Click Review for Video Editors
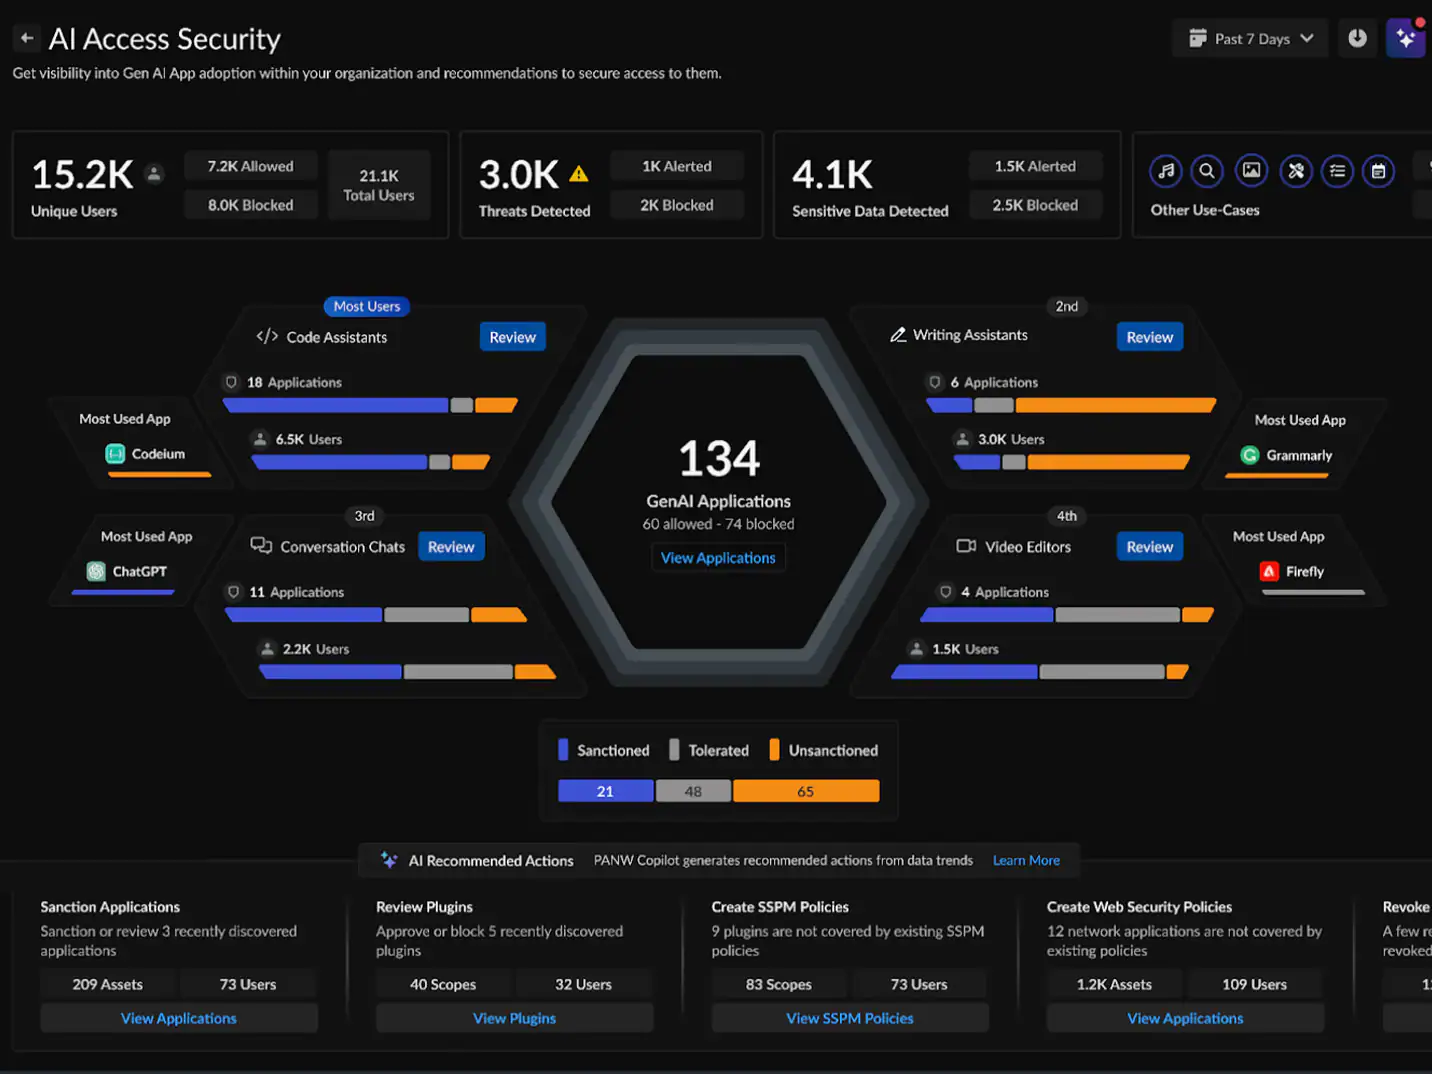 (x=1149, y=547)
